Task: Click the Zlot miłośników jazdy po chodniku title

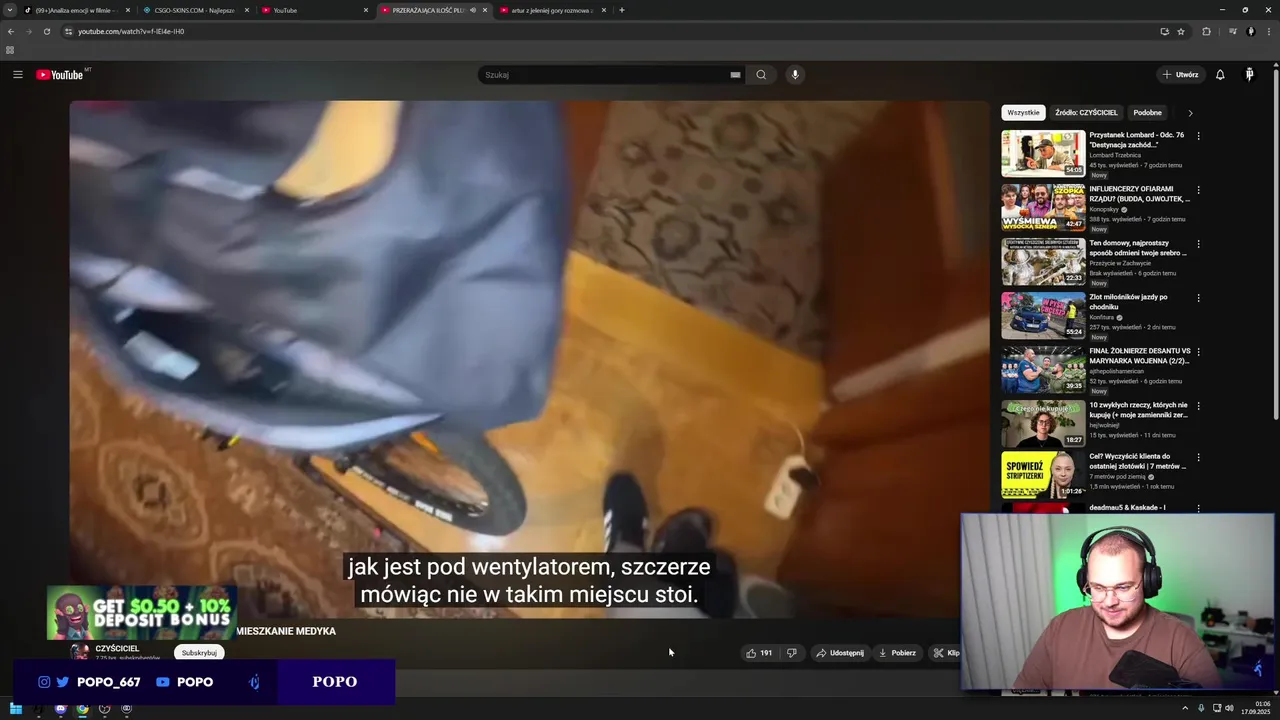Action: coord(1128,302)
